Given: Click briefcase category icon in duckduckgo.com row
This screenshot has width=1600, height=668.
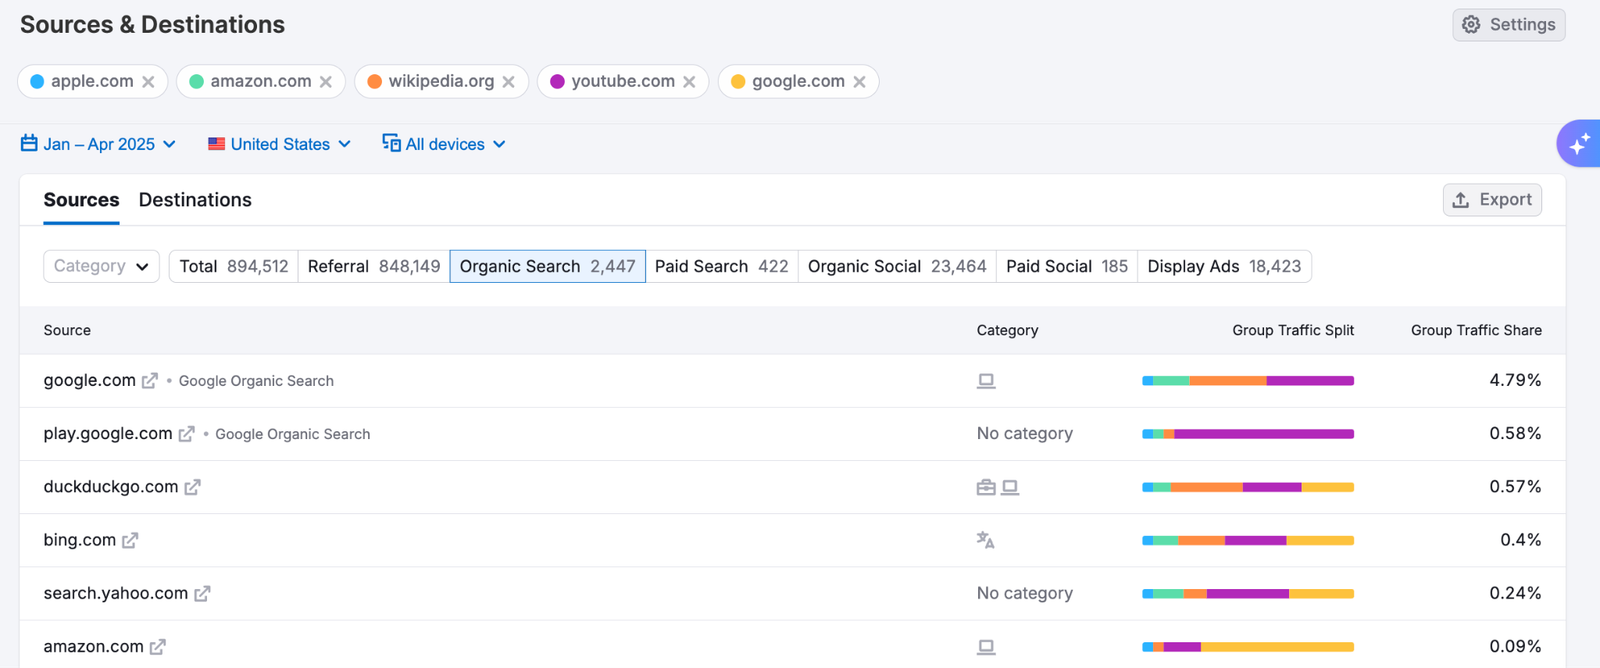Looking at the screenshot, I should (986, 487).
